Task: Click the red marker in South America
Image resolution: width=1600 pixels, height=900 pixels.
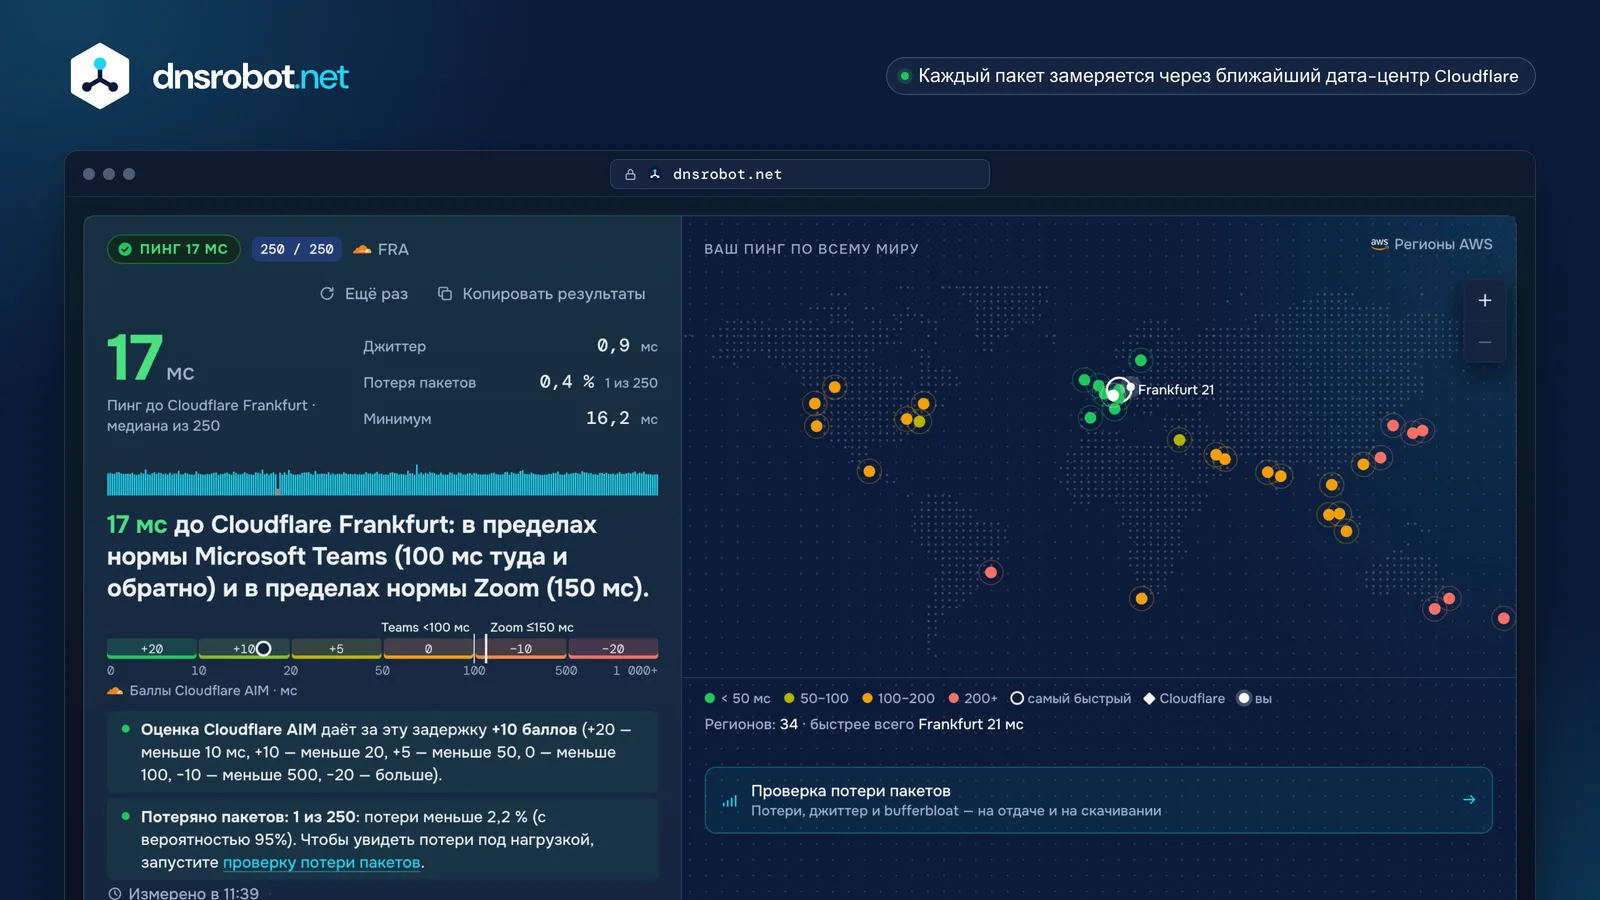Action: point(990,572)
